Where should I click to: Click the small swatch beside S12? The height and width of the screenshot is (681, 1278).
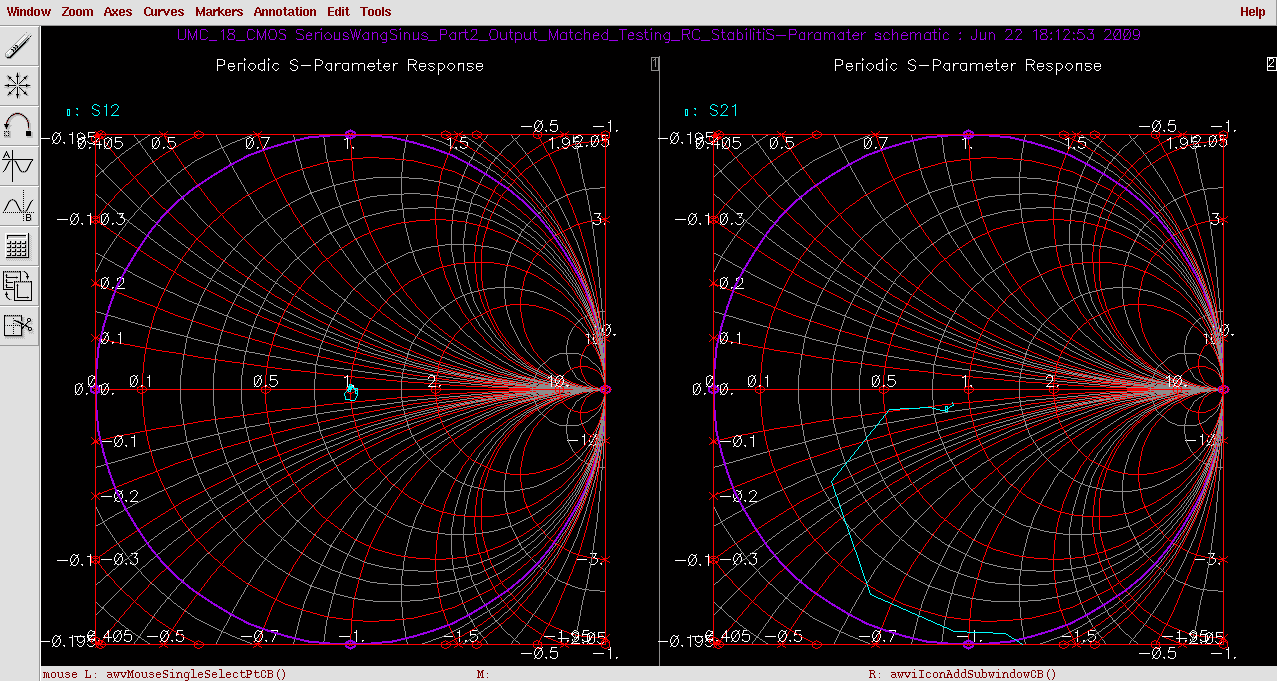(x=70, y=112)
